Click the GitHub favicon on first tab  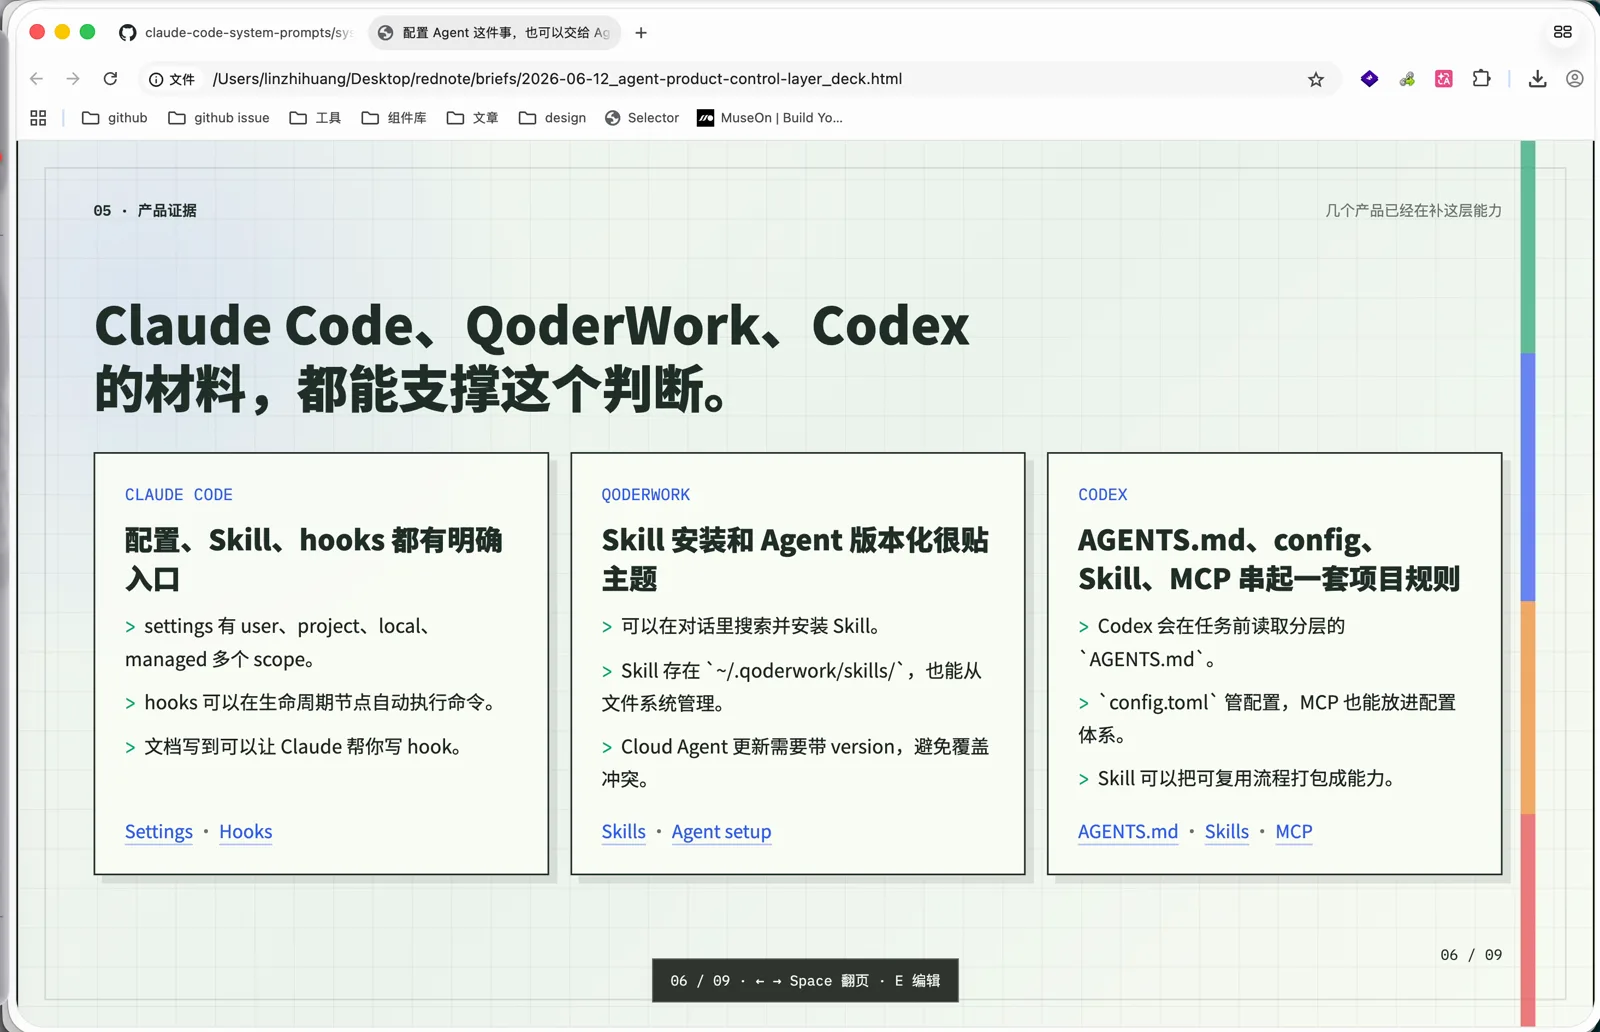click(127, 33)
